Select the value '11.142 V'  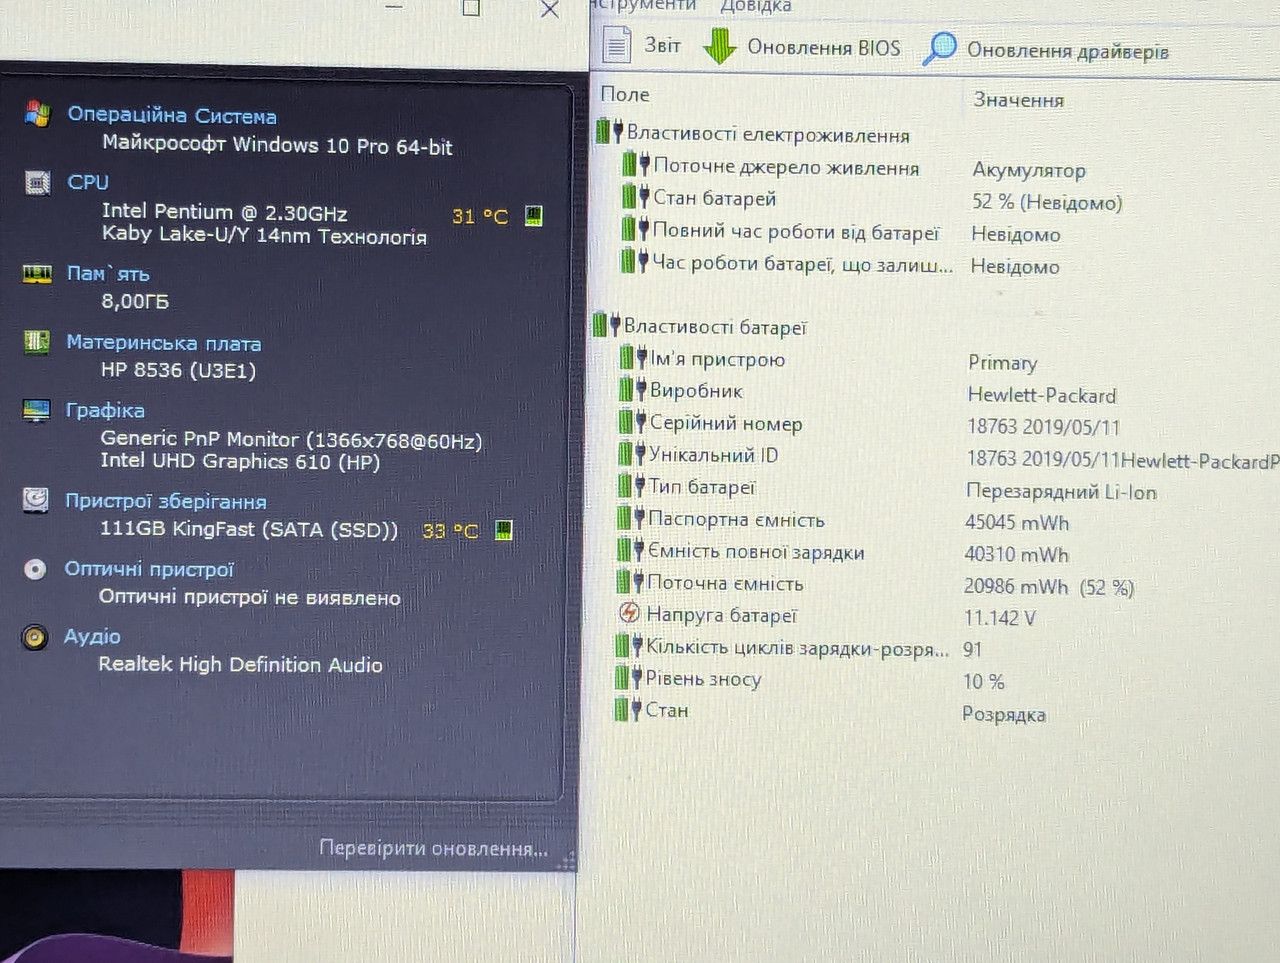(1000, 618)
